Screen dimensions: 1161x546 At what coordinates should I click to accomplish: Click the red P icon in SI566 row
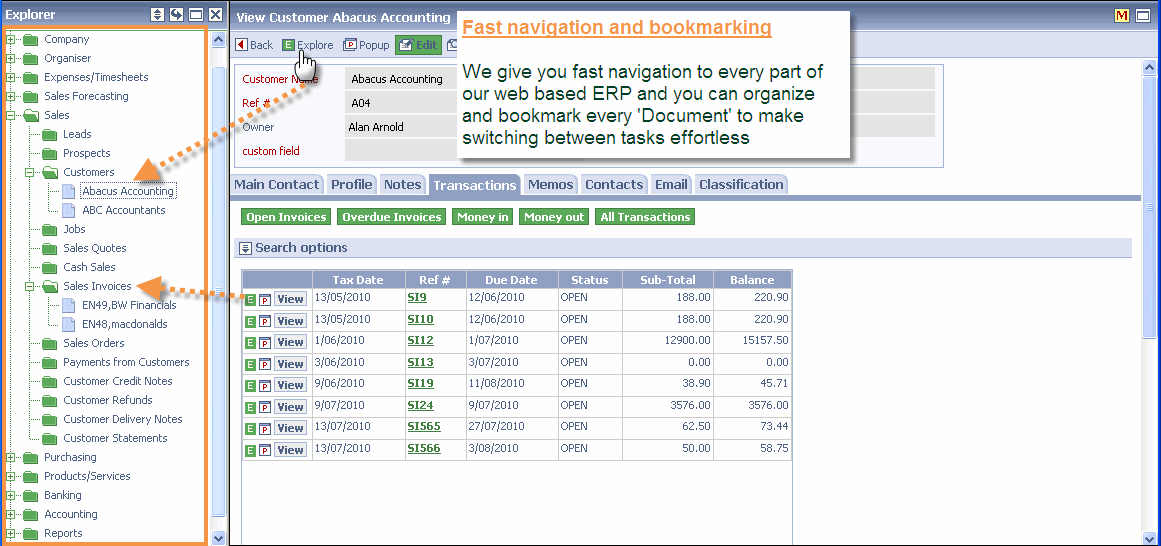[x=264, y=450]
